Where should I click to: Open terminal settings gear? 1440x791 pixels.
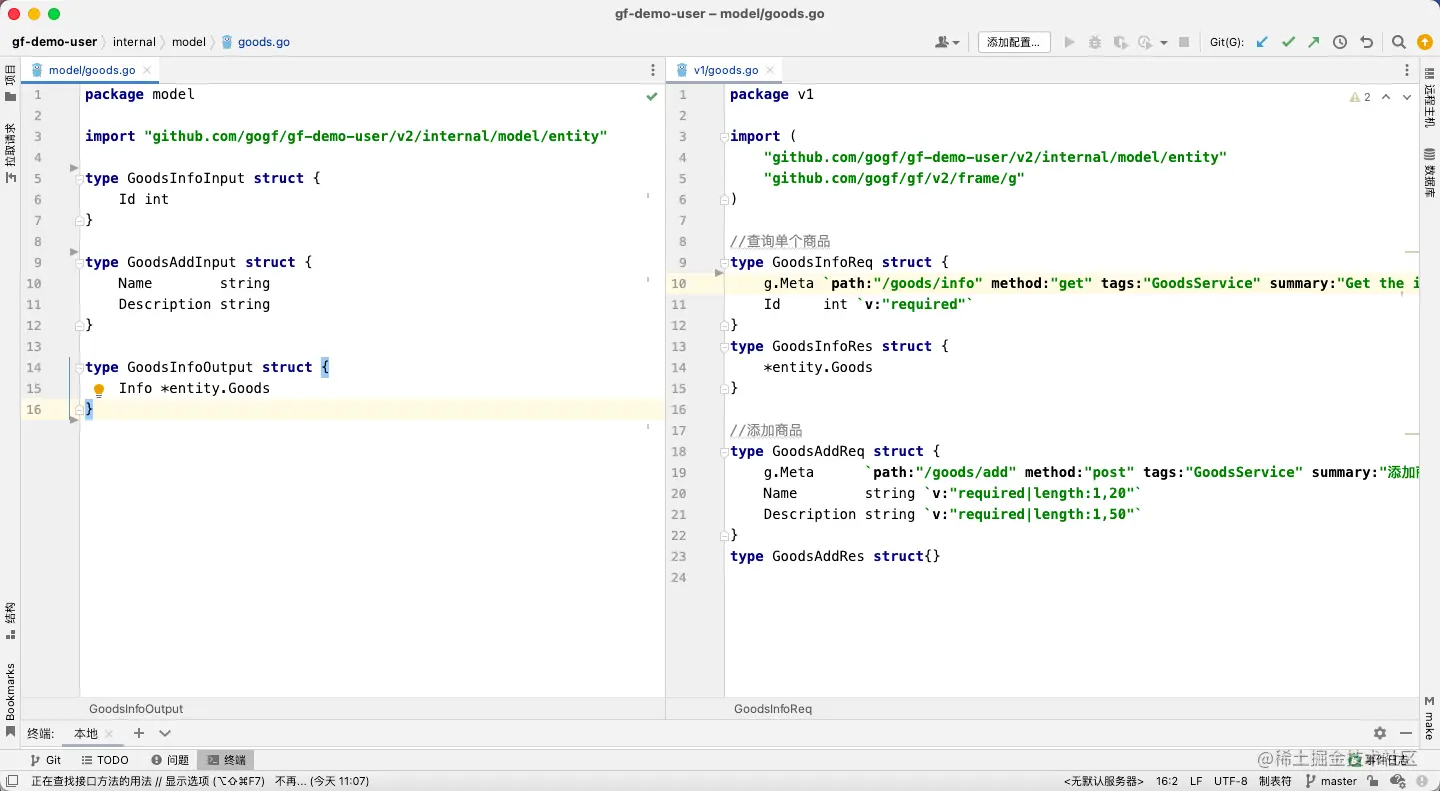[1380, 733]
